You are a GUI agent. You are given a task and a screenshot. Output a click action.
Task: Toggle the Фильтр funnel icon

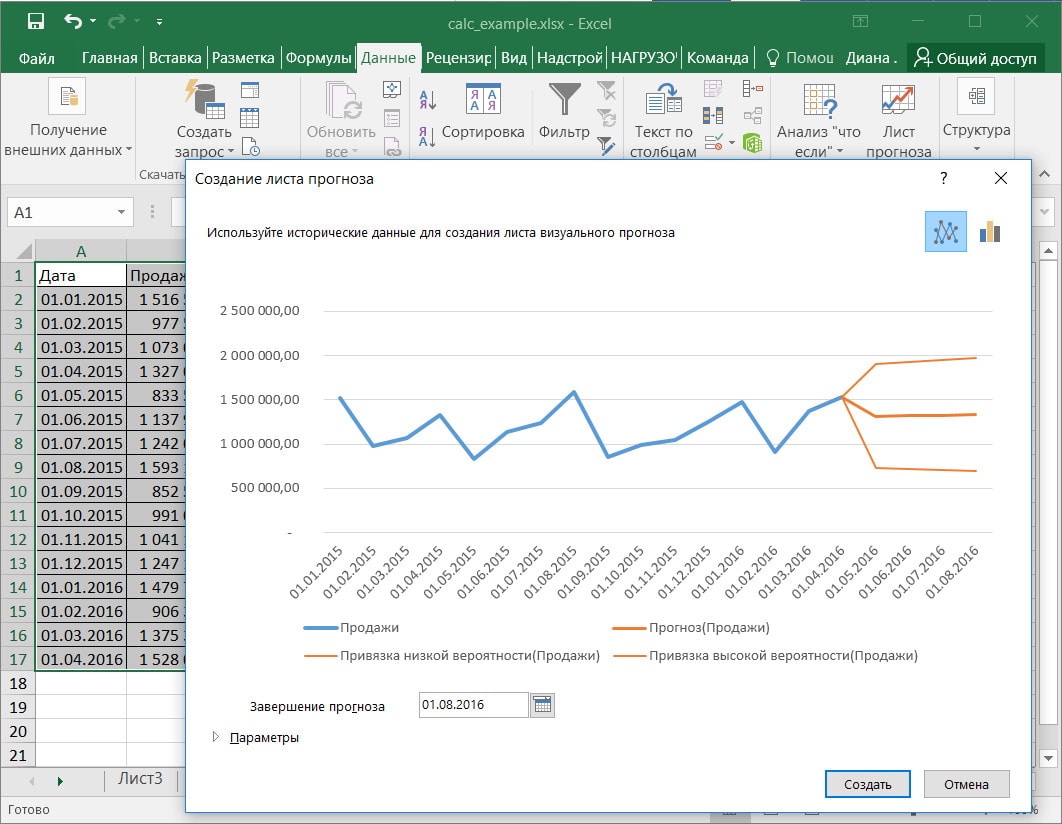(564, 100)
